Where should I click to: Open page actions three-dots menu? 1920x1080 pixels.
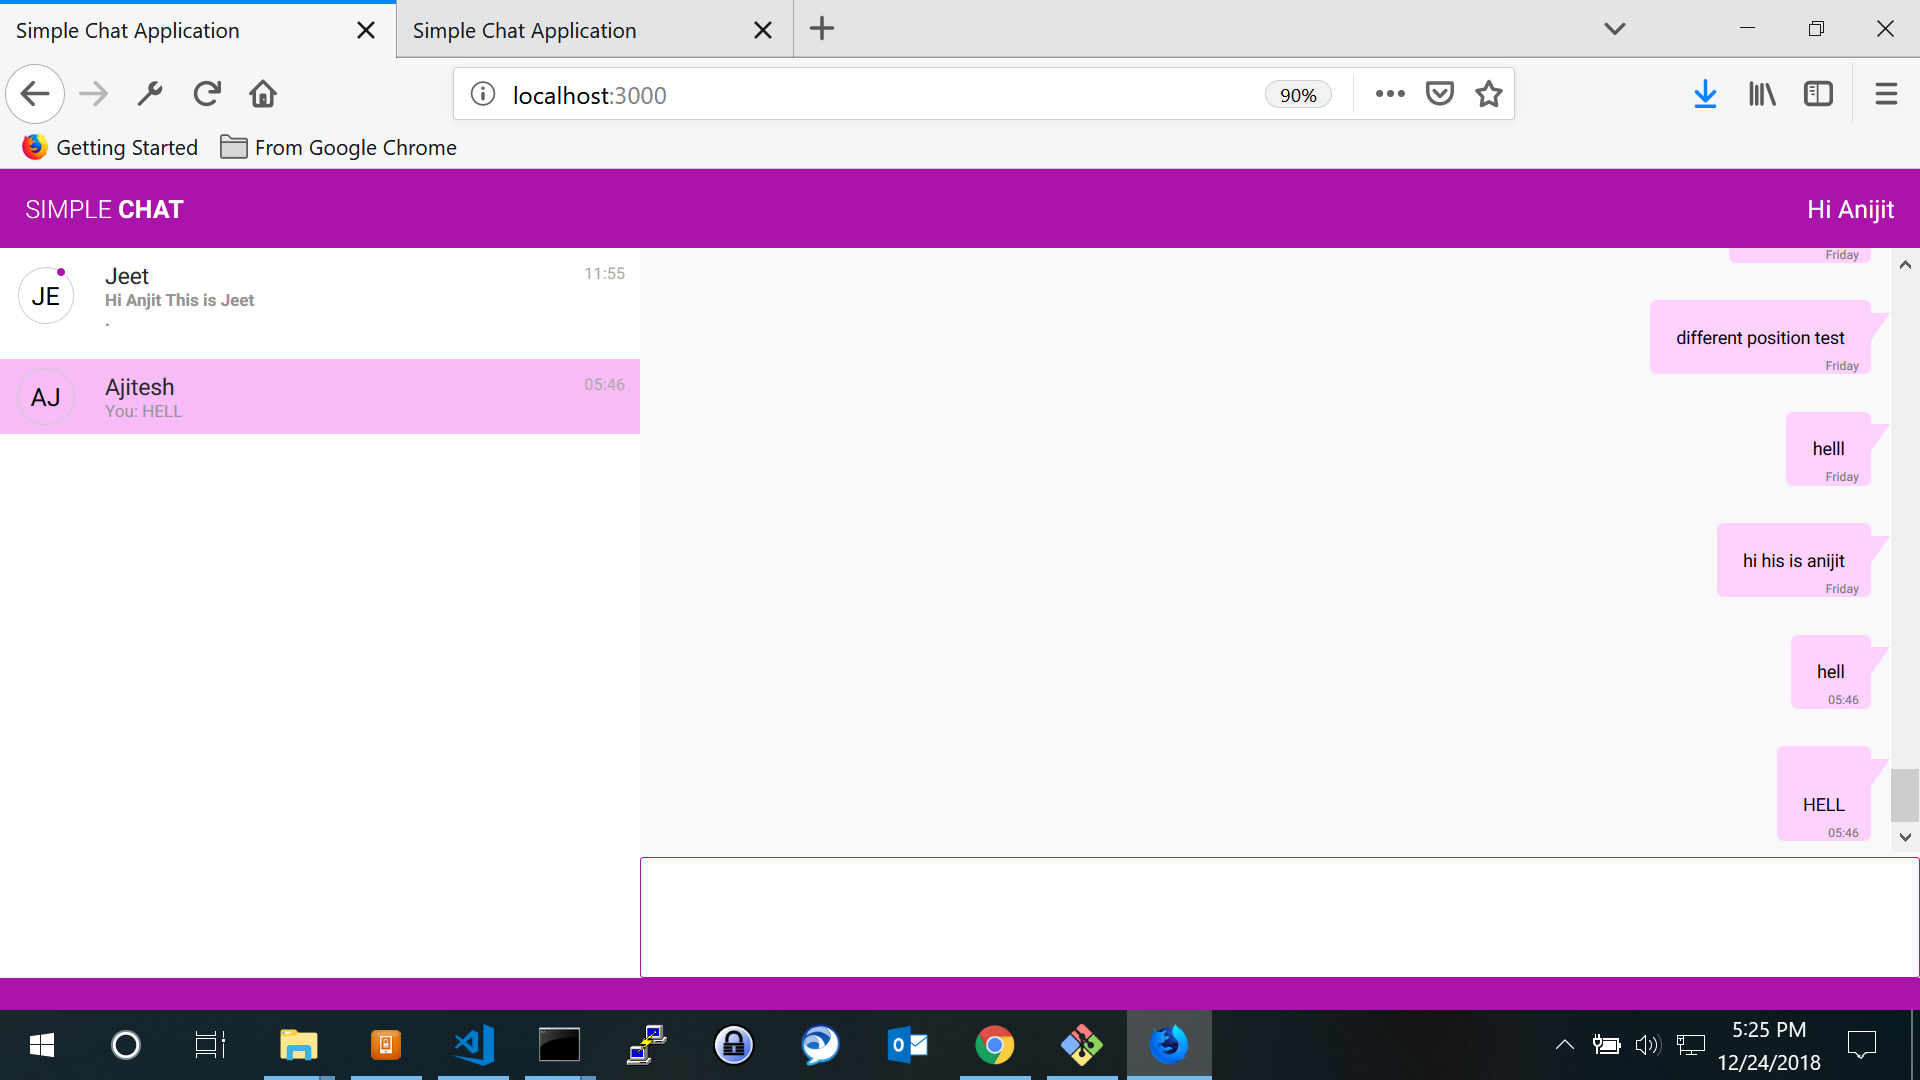click(x=1389, y=94)
